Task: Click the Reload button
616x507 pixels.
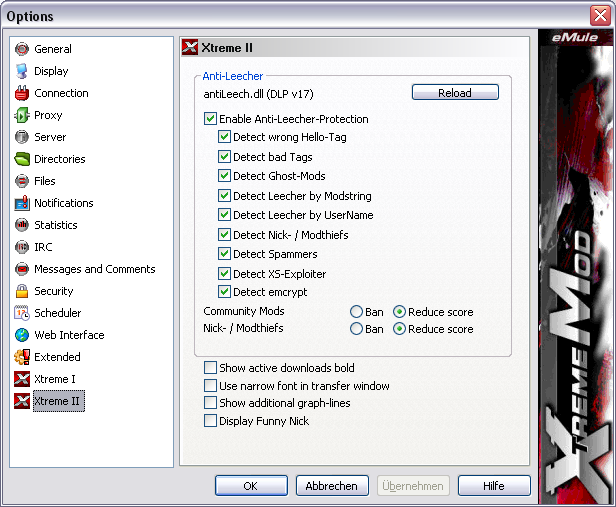Action: (455, 92)
